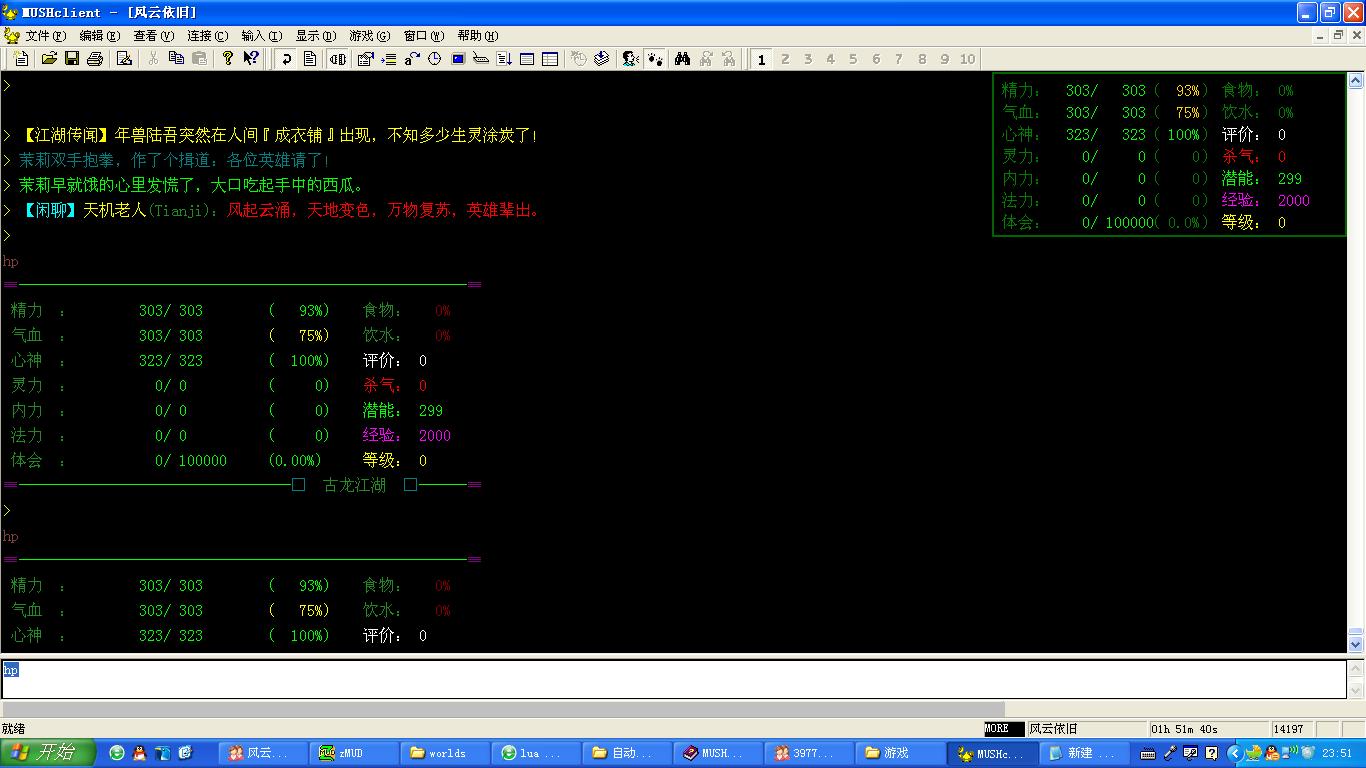Image resolution: width=1366 pixels, height=768 pixels.
Task: Open the world properties checklist icon
Action: tap(365, 59)
